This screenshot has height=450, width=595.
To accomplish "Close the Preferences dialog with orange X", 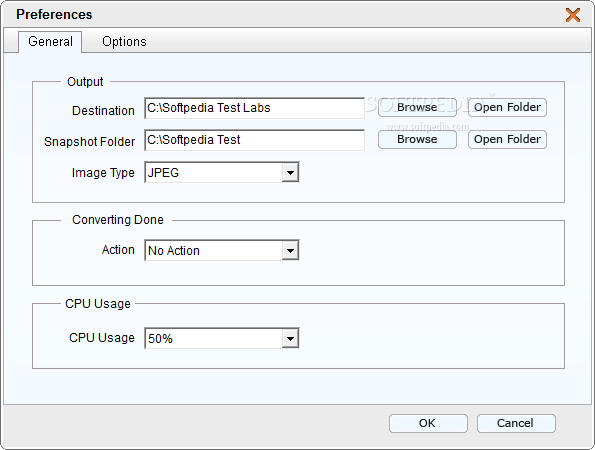I will (573, 15).
